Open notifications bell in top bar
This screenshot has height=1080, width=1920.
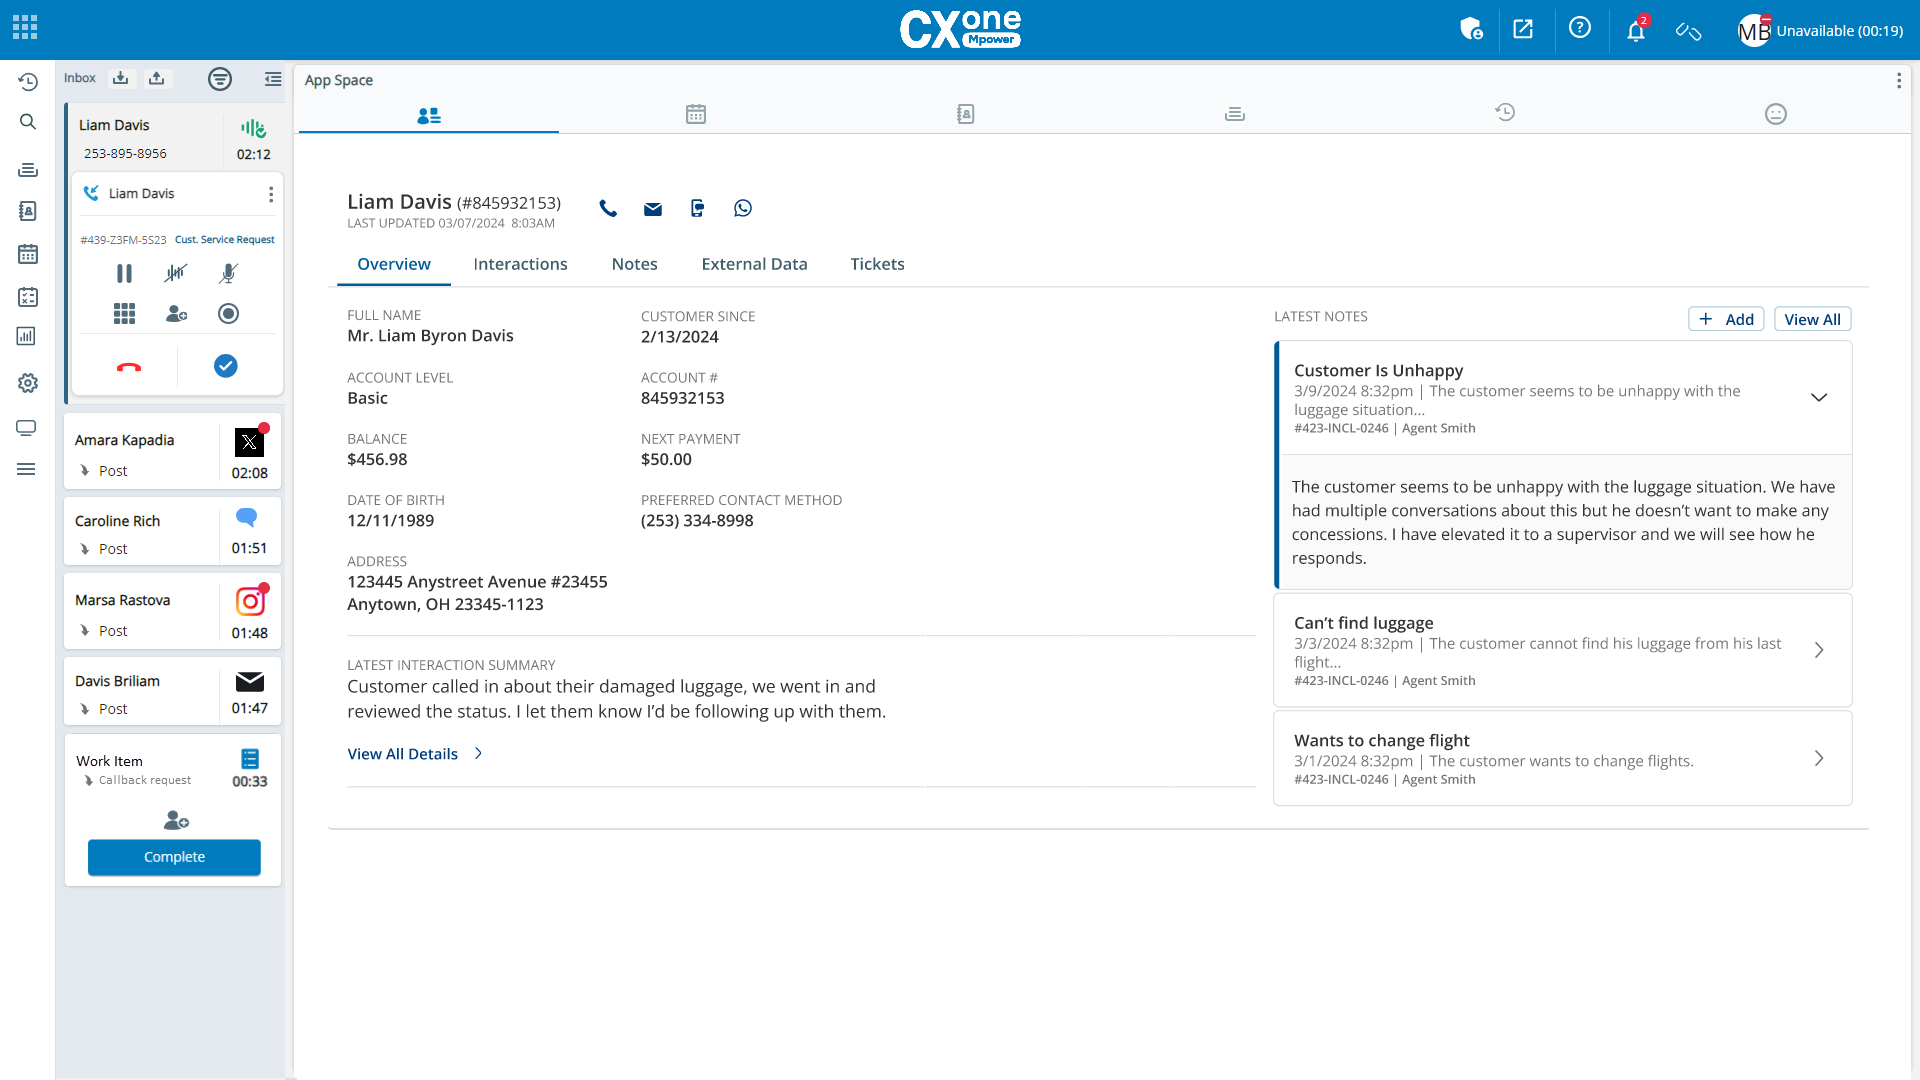click(x=1635, y=31)
